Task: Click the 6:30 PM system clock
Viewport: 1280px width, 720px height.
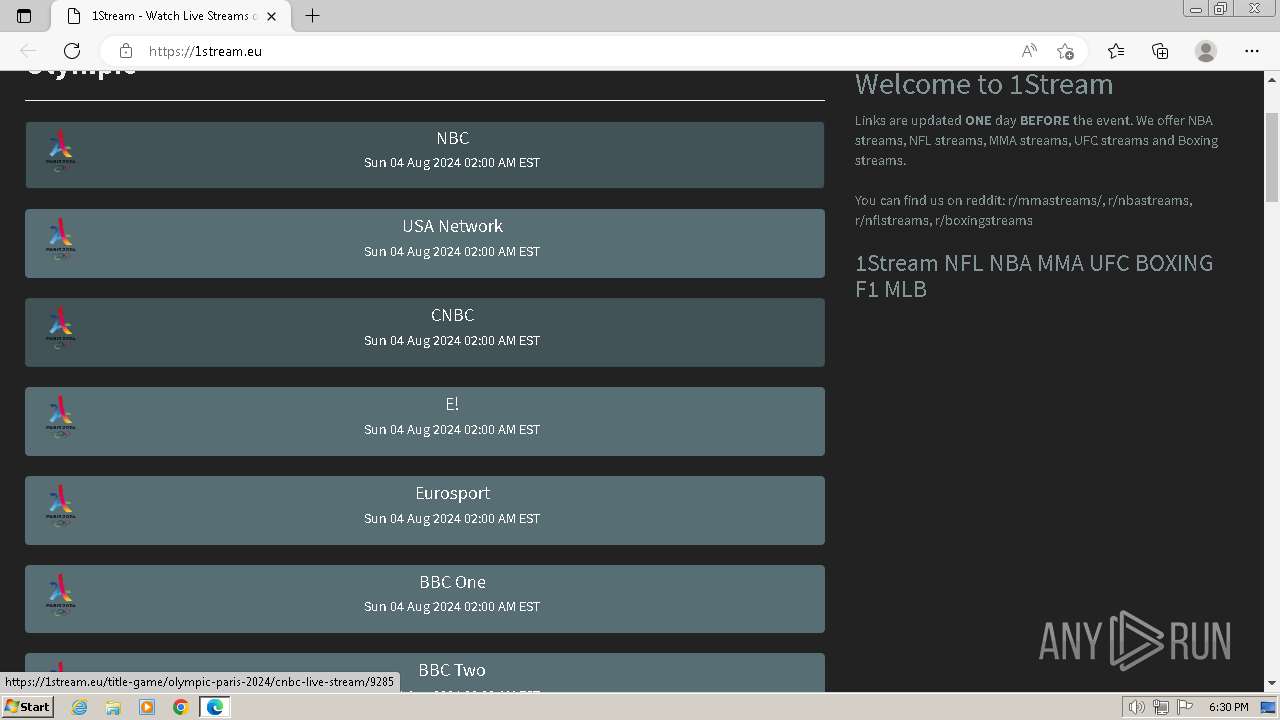Action: (1228, 707)
